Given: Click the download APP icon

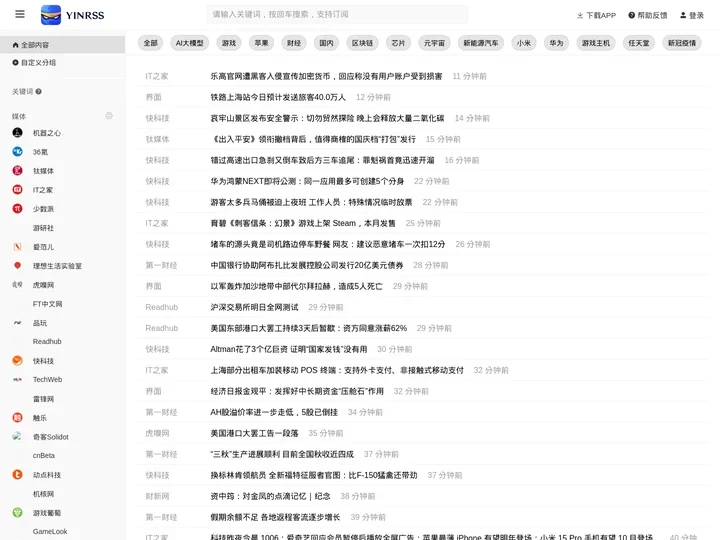Looking at the screenshot, I should pos(580,15).
